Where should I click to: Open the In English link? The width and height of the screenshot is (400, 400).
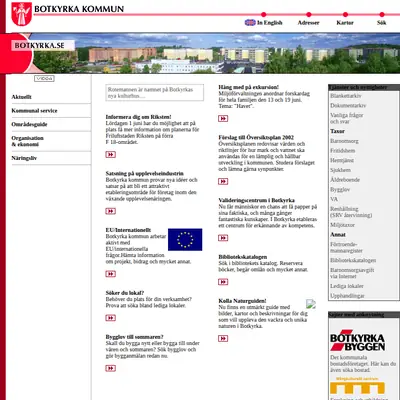click(x=270, y=23)
